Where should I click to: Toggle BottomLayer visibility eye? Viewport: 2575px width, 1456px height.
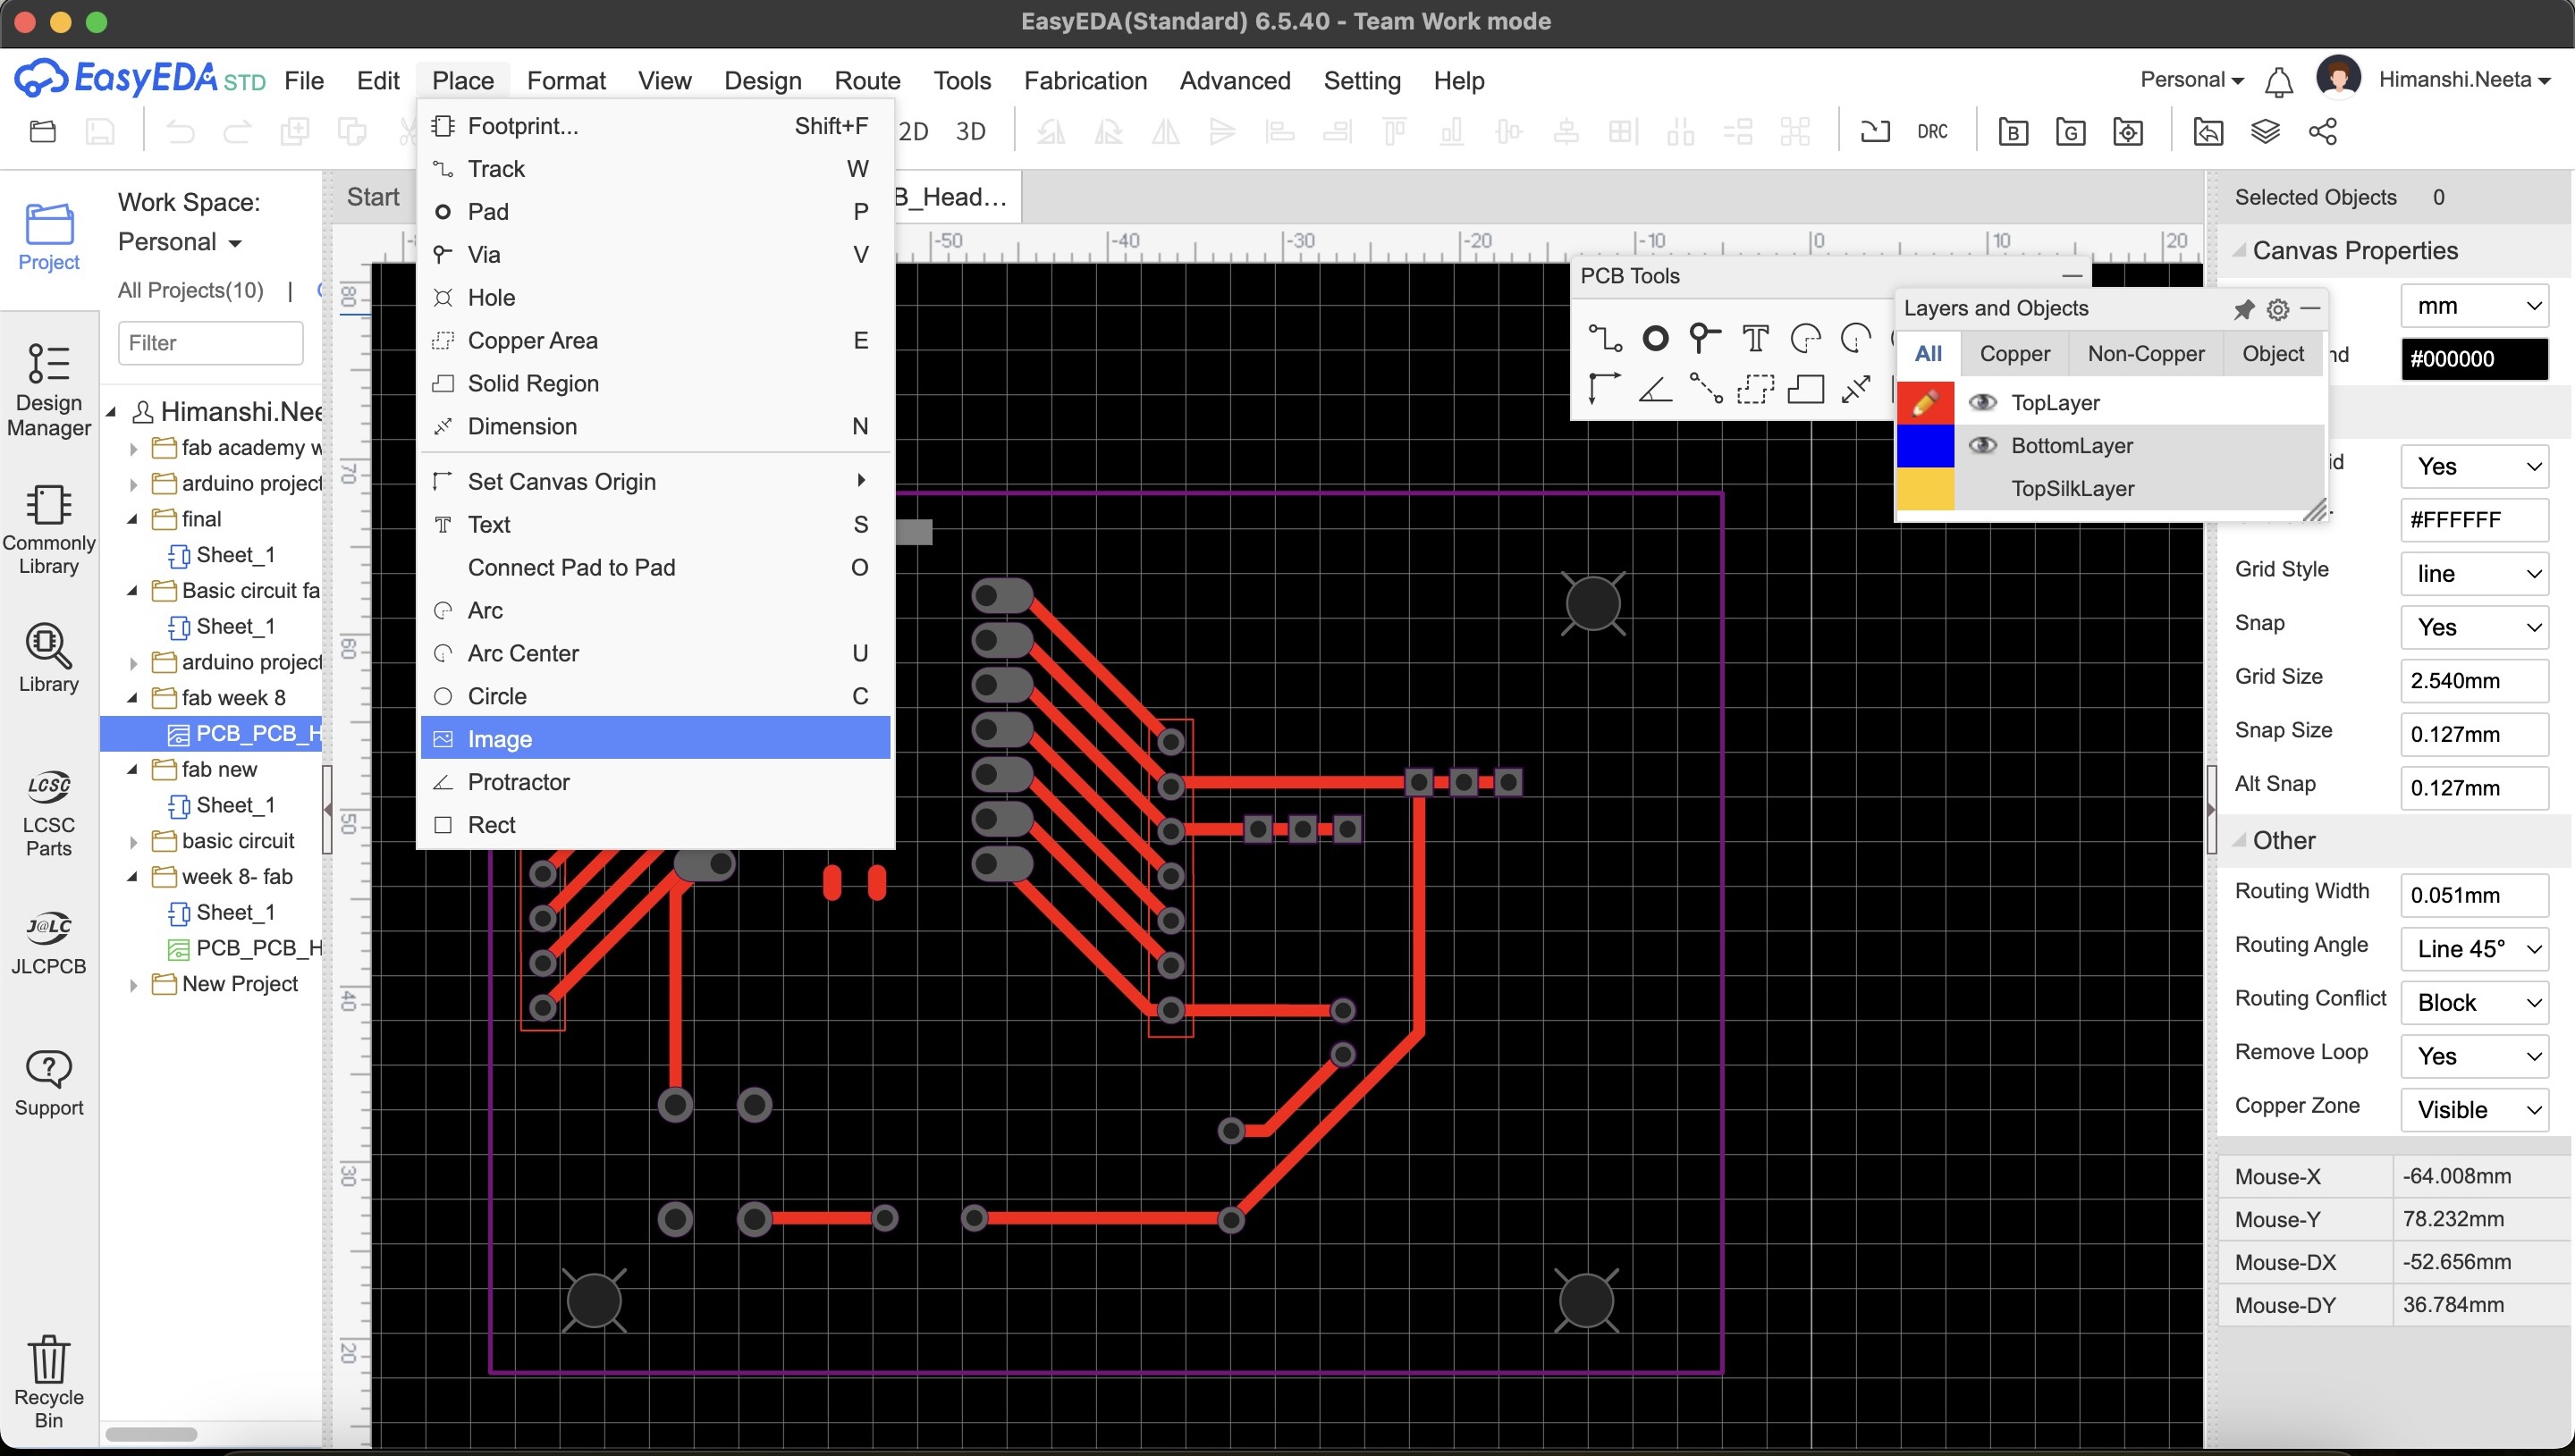pos(1982,445)
